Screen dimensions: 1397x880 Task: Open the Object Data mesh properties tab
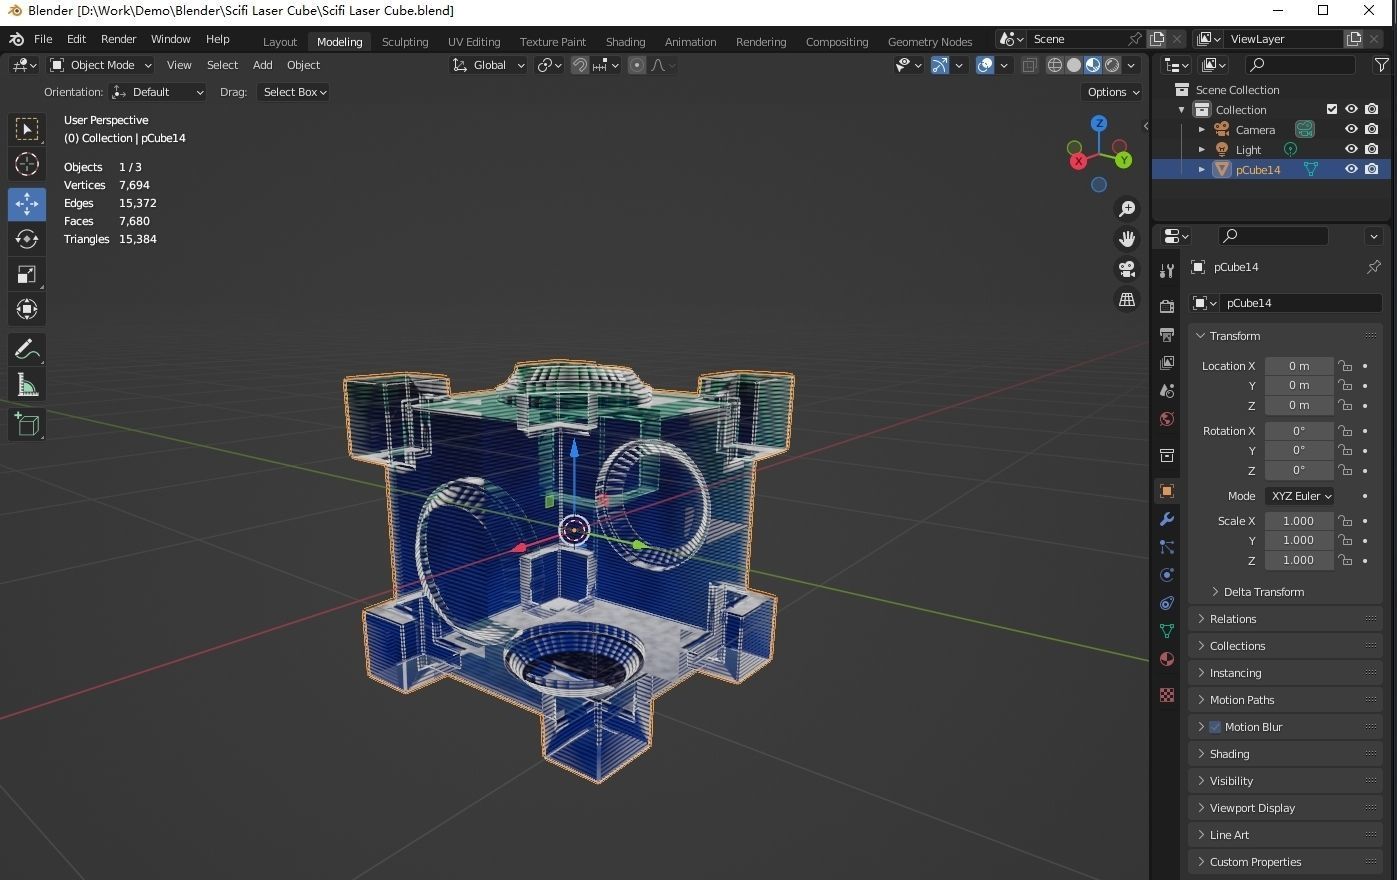tap(1167, 631)
